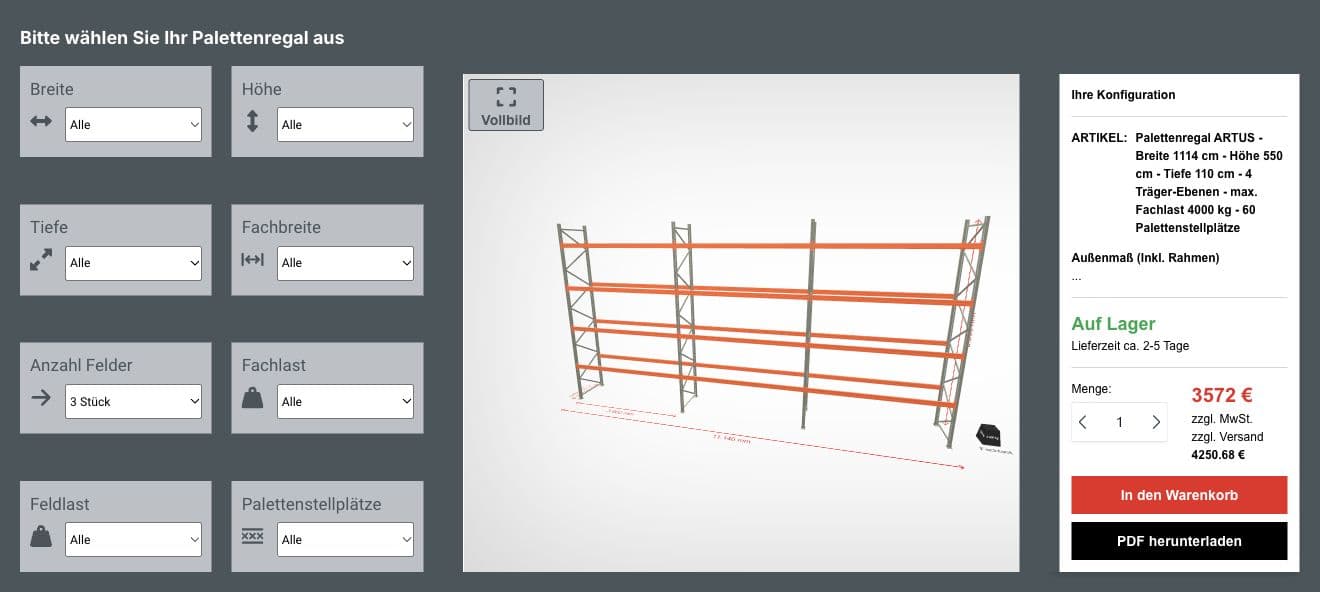Image resolution: width=1320 pixels, height=592 pixels.
Task: Click PDF herunterladen button
Action: tap(1179, 541)
